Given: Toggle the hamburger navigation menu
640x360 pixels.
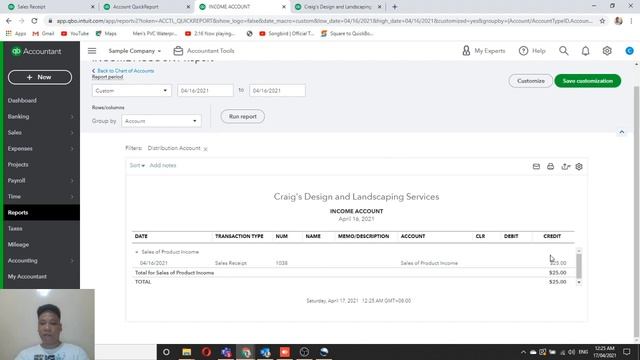Looking at the screenshot, I should (92, 51).
